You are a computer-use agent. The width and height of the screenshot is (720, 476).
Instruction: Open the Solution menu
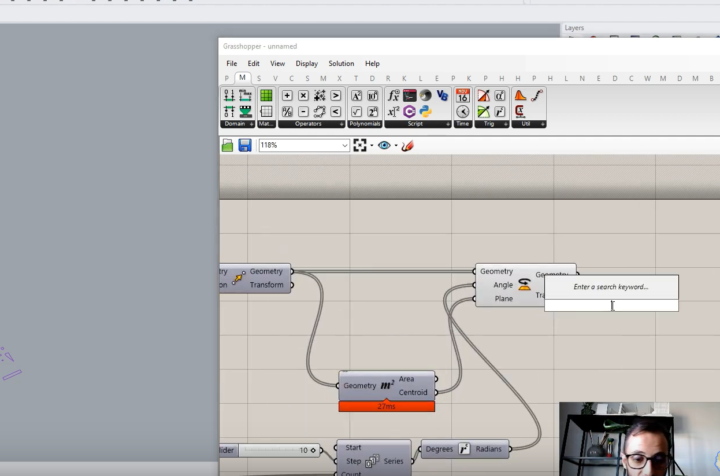tap(341, 63)
